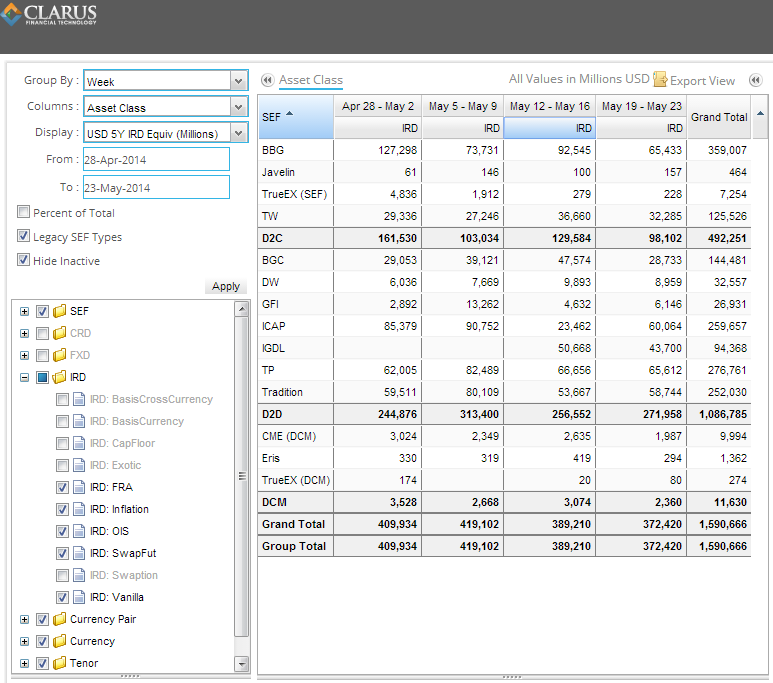Click the IRD: Vanilla document icon
773x683 pixels.
pos(79,597)
